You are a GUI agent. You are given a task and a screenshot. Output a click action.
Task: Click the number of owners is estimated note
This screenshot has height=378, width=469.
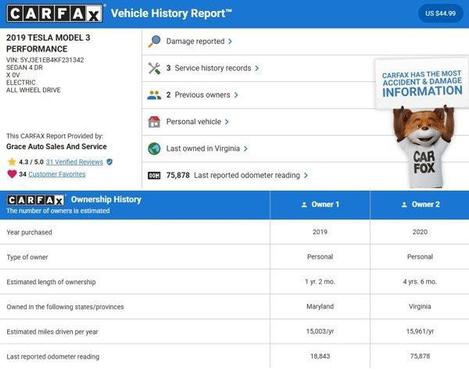(x=58, y=211)
